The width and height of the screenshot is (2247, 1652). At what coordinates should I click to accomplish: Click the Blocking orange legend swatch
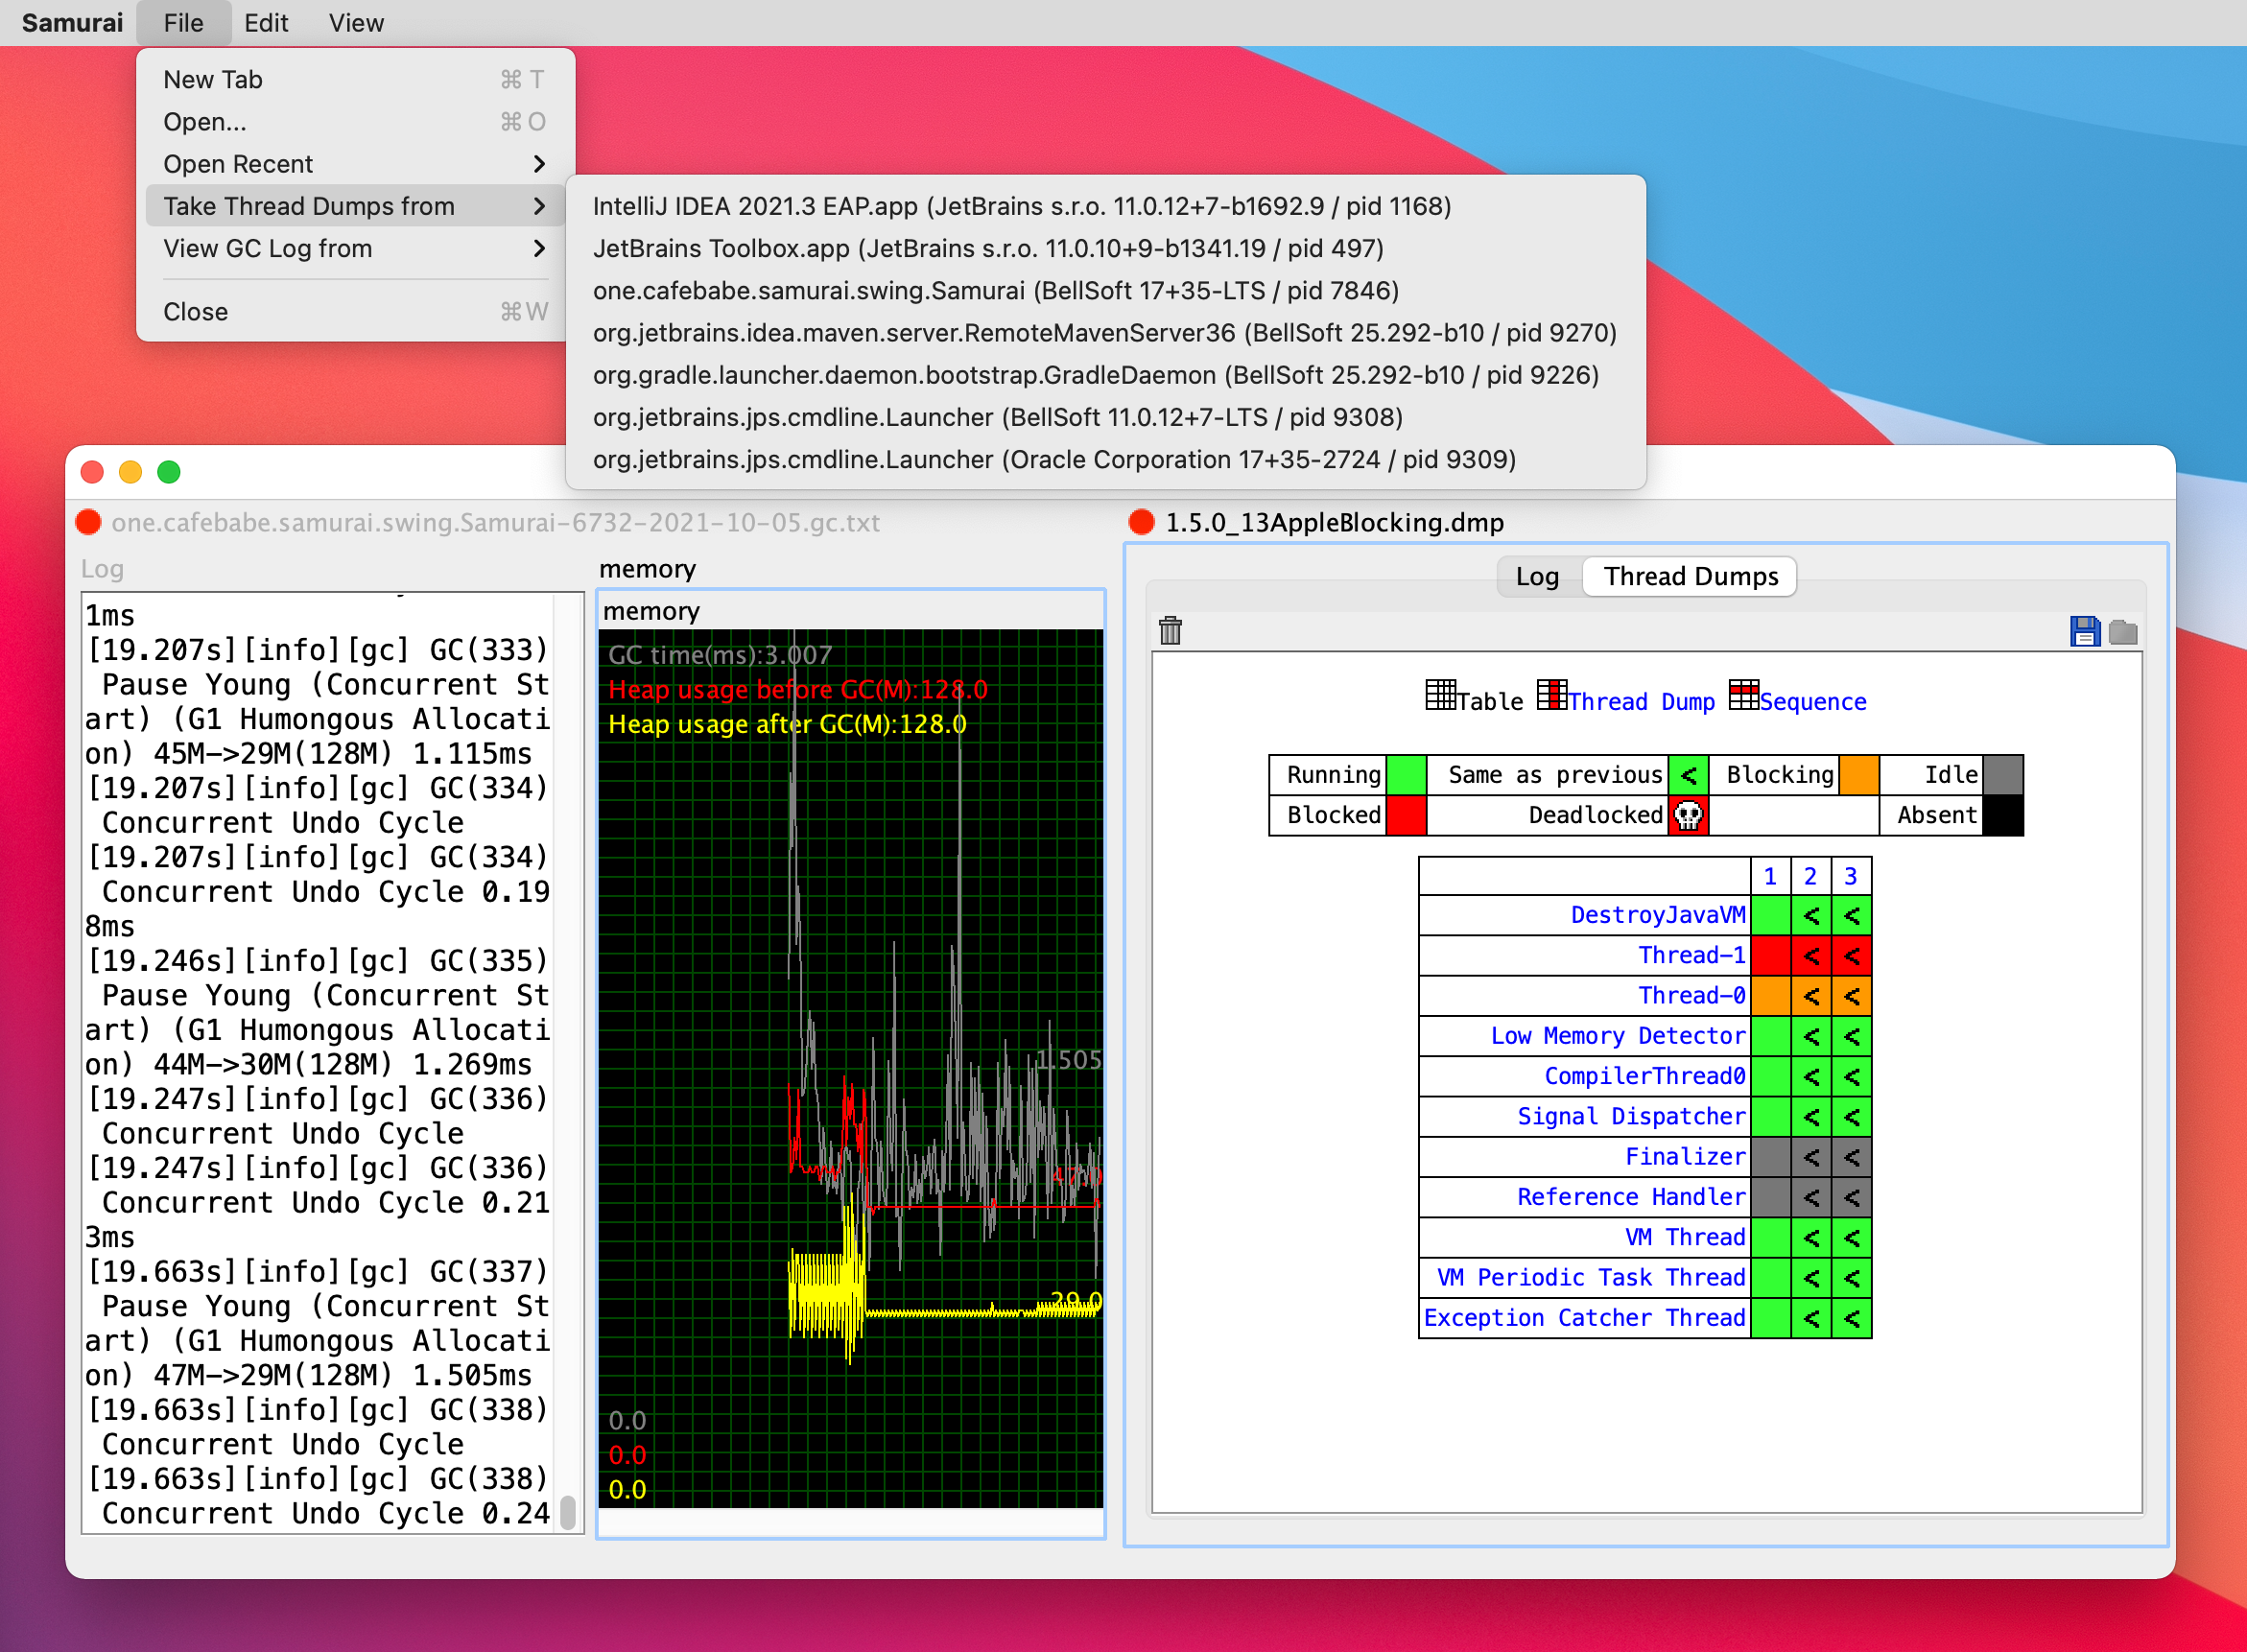pos(1859,775)
